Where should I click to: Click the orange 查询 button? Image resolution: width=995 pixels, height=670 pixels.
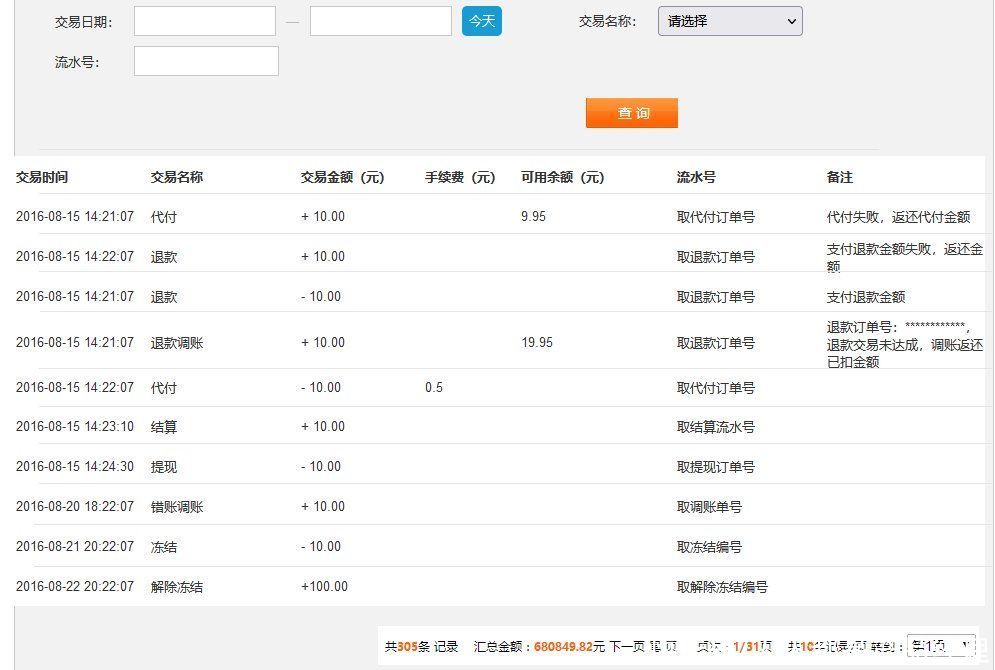click(x=631, y=113)
